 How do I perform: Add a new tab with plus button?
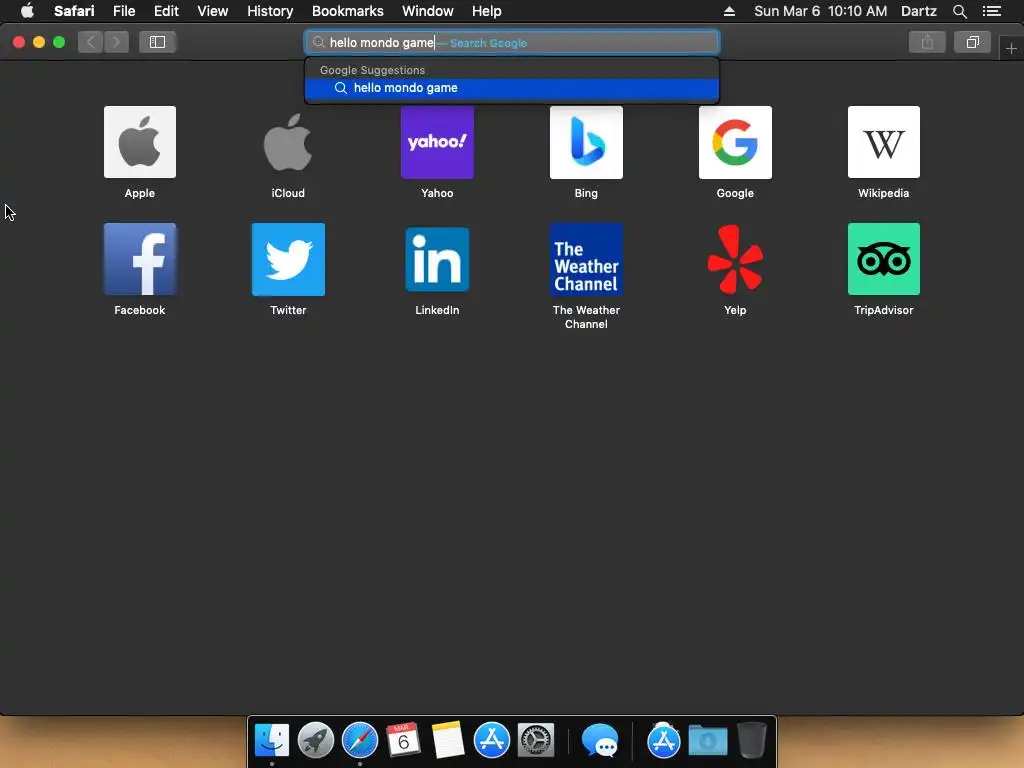1011,48
